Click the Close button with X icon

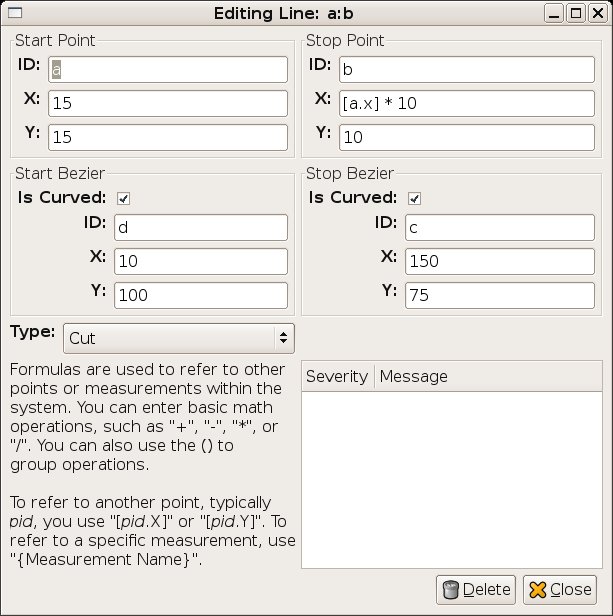(560, 590)
